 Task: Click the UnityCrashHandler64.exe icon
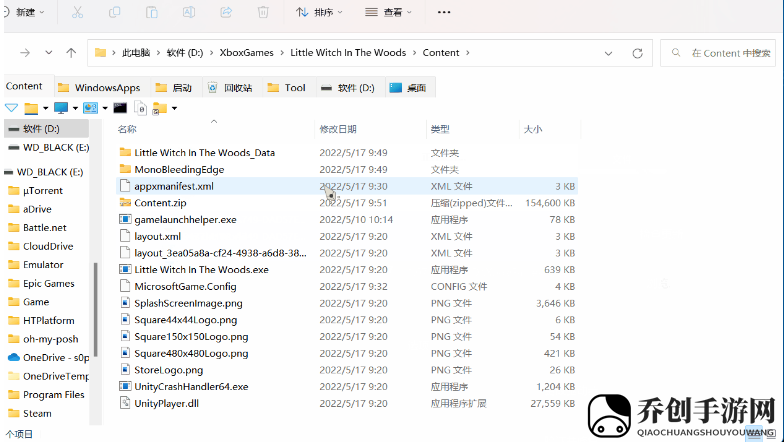click(x=125, y=386)
